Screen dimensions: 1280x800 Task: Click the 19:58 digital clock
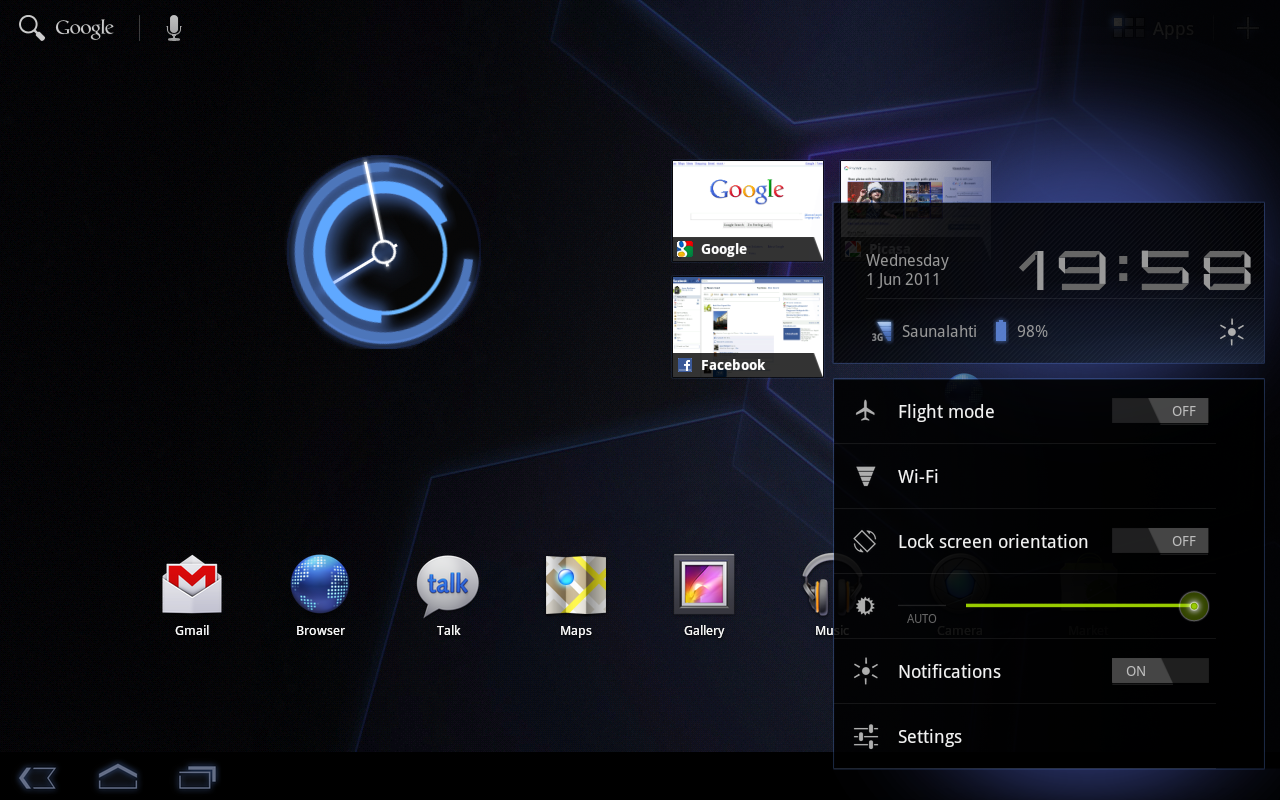click(x=1134, y=270)
